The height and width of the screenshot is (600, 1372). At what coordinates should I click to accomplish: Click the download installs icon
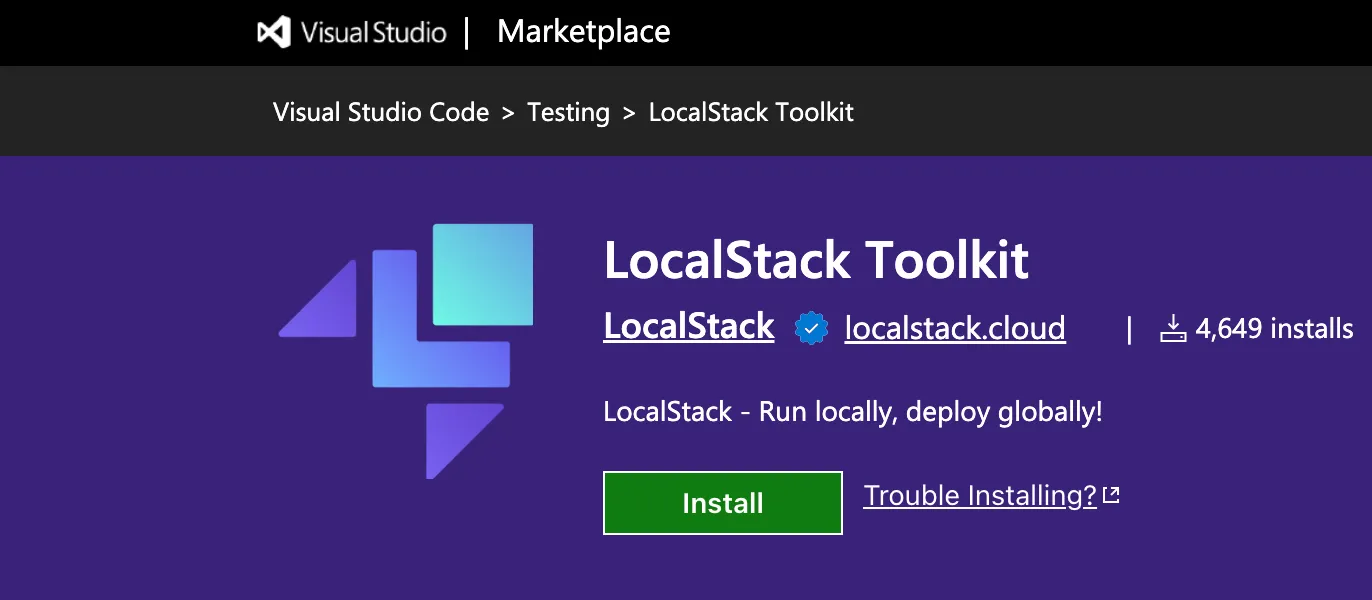[x=1173, y=327]
